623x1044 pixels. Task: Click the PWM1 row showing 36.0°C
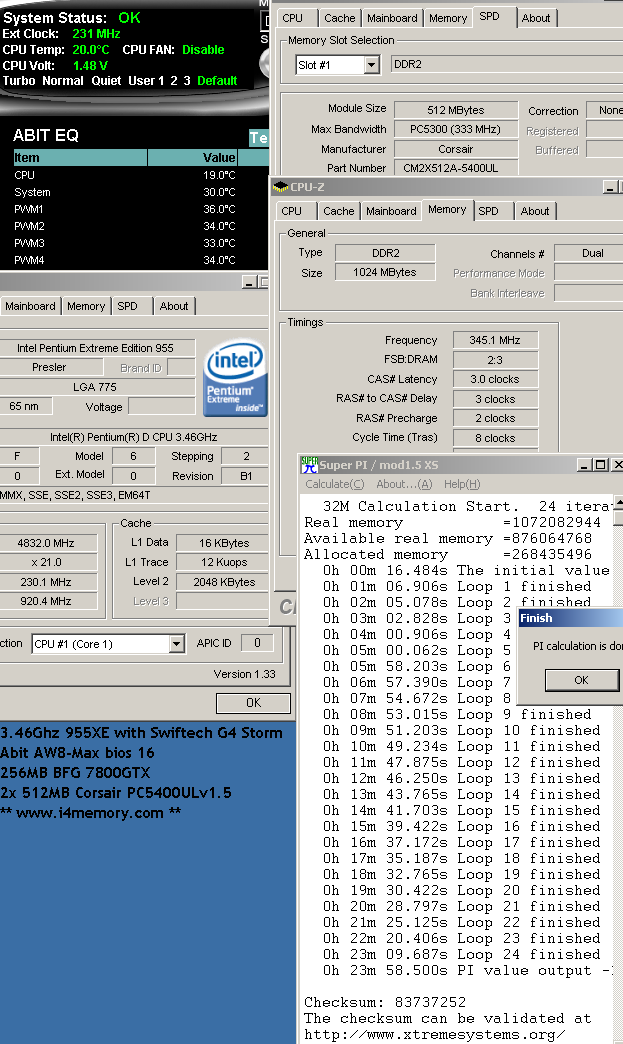click(x=124, y=209)
